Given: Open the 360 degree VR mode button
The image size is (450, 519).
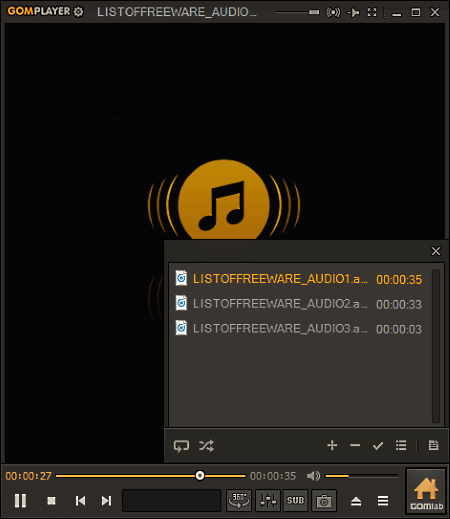Looking at the screenshot, I should pos(239,500).
